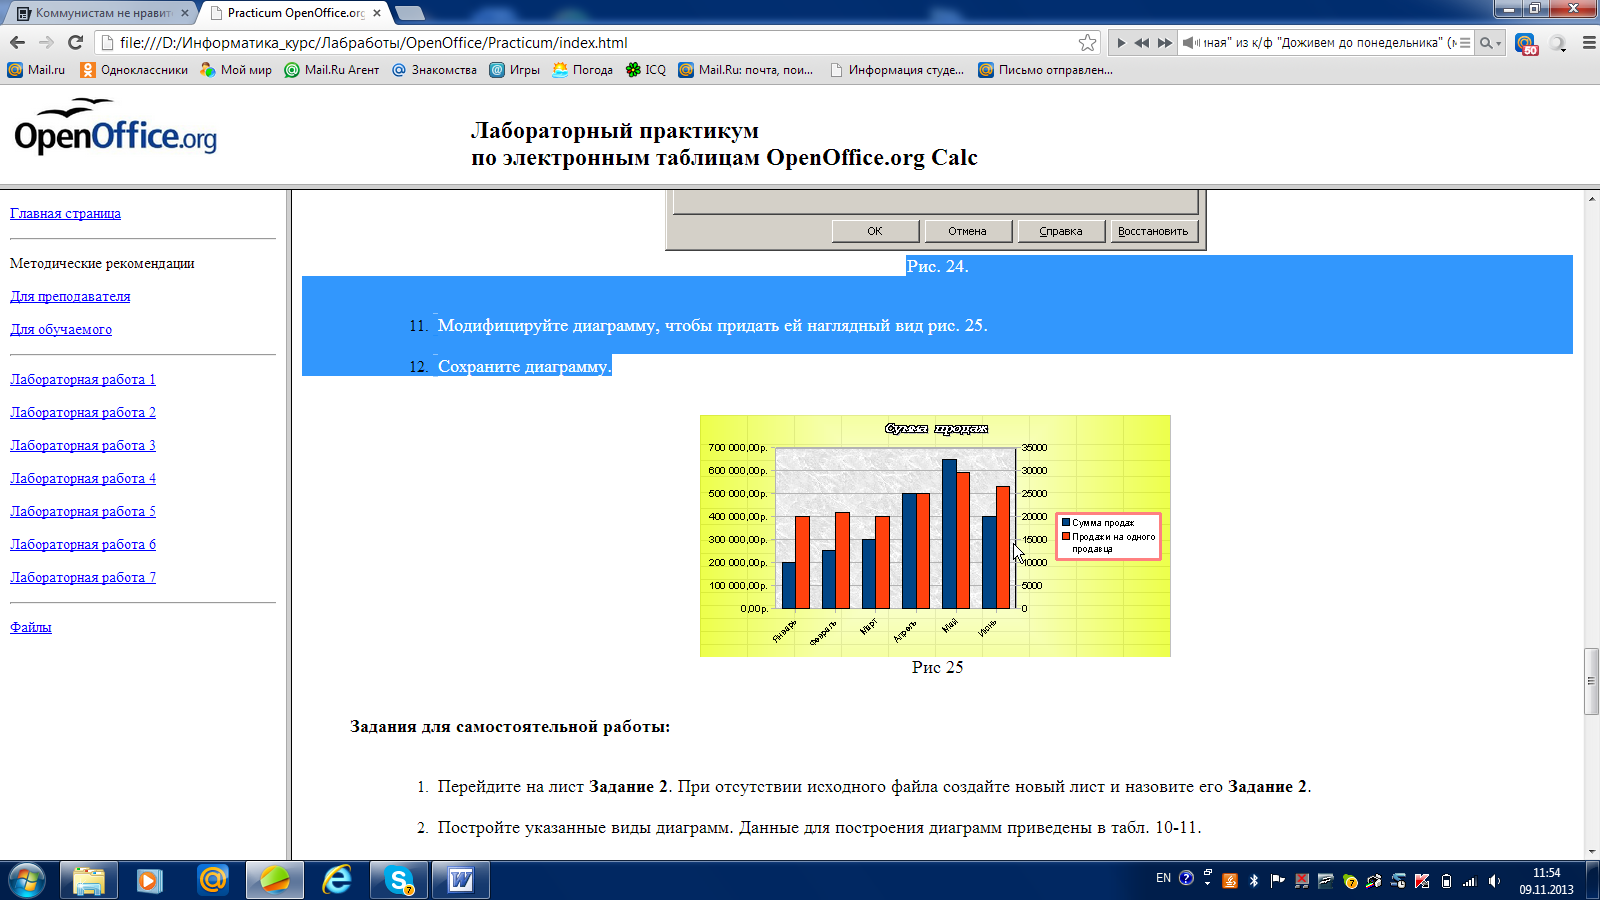Viewport: 1600px width, 900px height.
Task: Open the Мой мир bookmark
Action: 236,70
